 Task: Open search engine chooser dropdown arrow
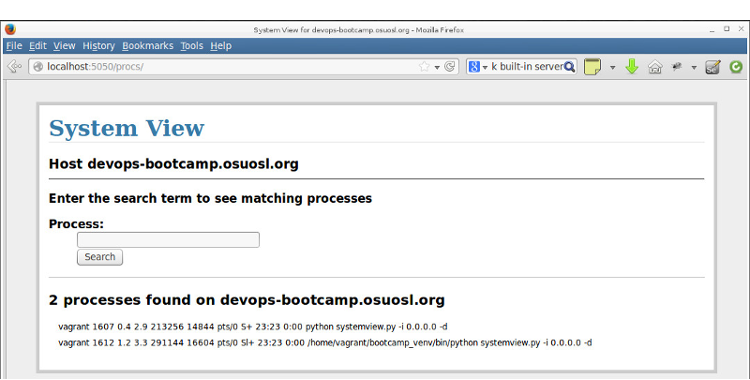485,67
